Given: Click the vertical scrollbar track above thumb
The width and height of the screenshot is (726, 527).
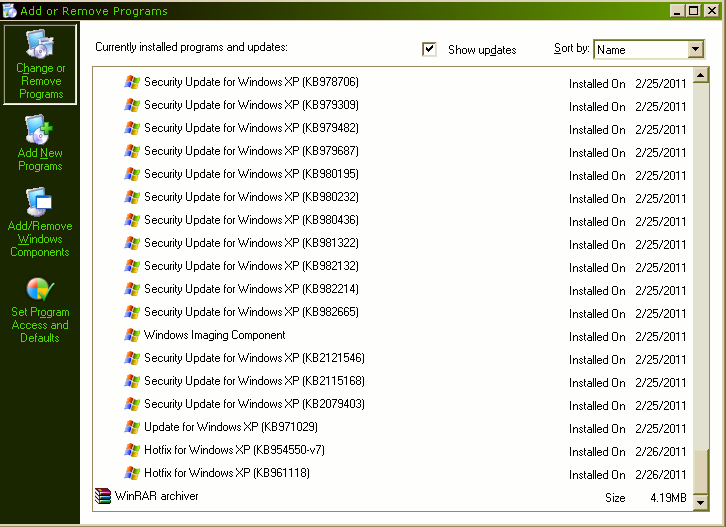Looking at the screenshot, I should point(701,266).
